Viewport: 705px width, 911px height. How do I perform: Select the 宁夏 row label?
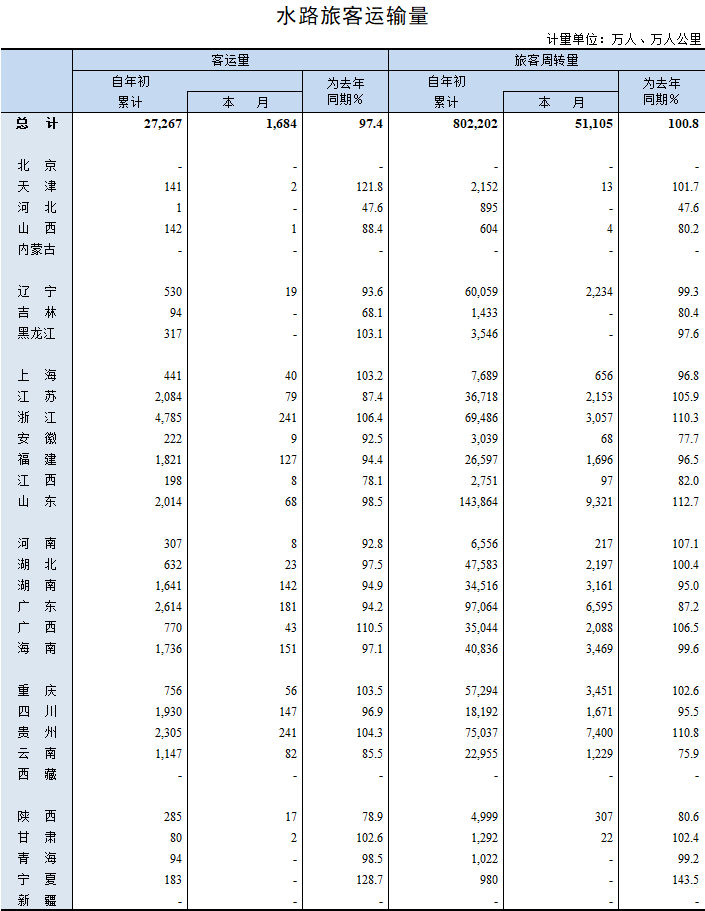[x=36, y=880]
